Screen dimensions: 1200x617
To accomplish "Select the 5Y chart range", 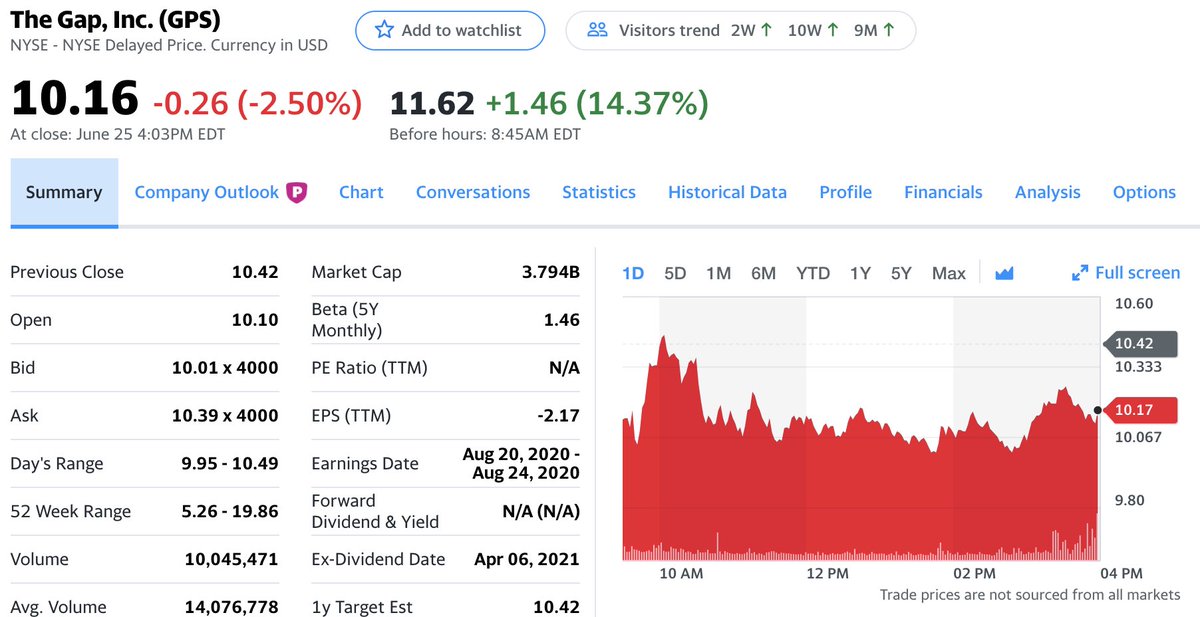I will click(901, 273).
